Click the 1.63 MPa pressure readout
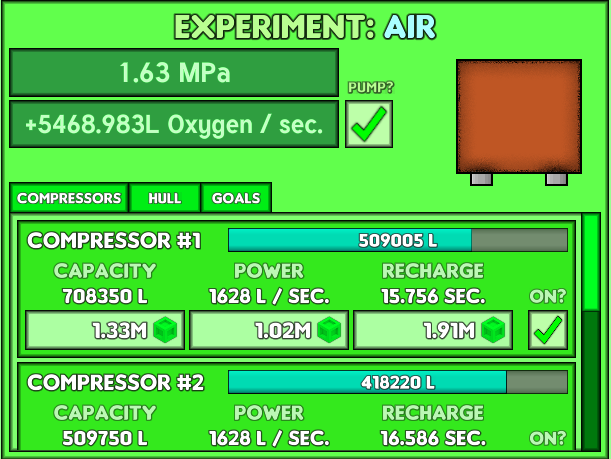This screenshot has width=611, height=459. pyautogui.click(x=174, y=72)
